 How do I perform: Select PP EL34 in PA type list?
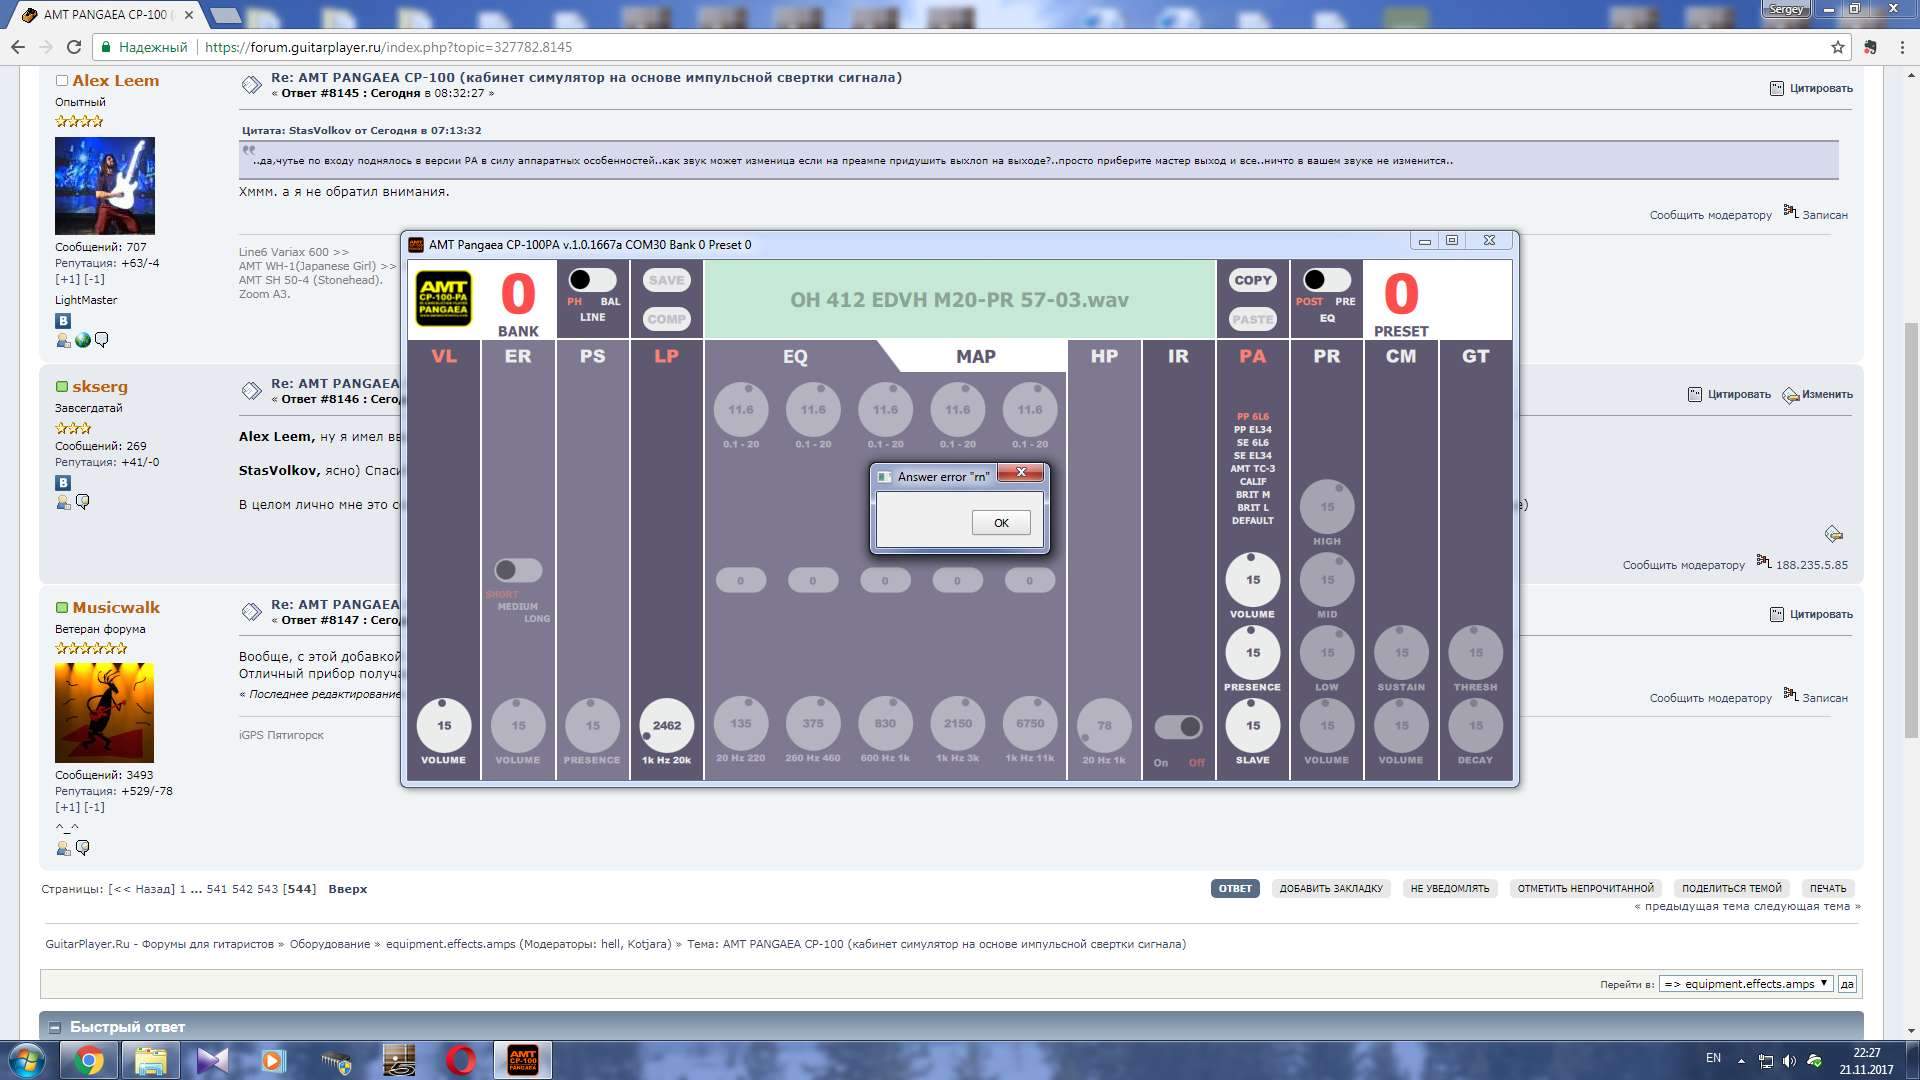click(x=1252, y=430)
